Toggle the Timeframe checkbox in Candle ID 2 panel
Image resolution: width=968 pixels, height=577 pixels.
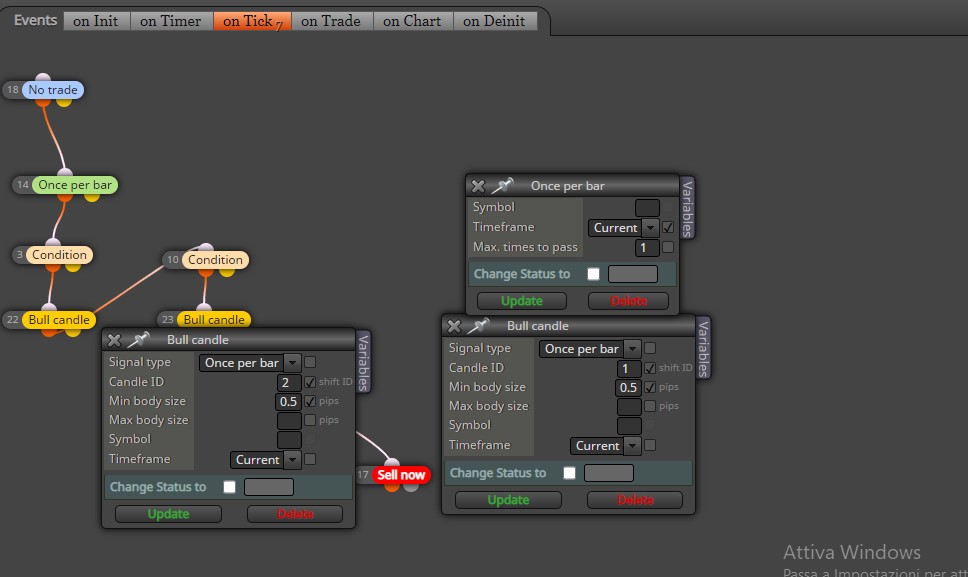[x=310, y=459]
